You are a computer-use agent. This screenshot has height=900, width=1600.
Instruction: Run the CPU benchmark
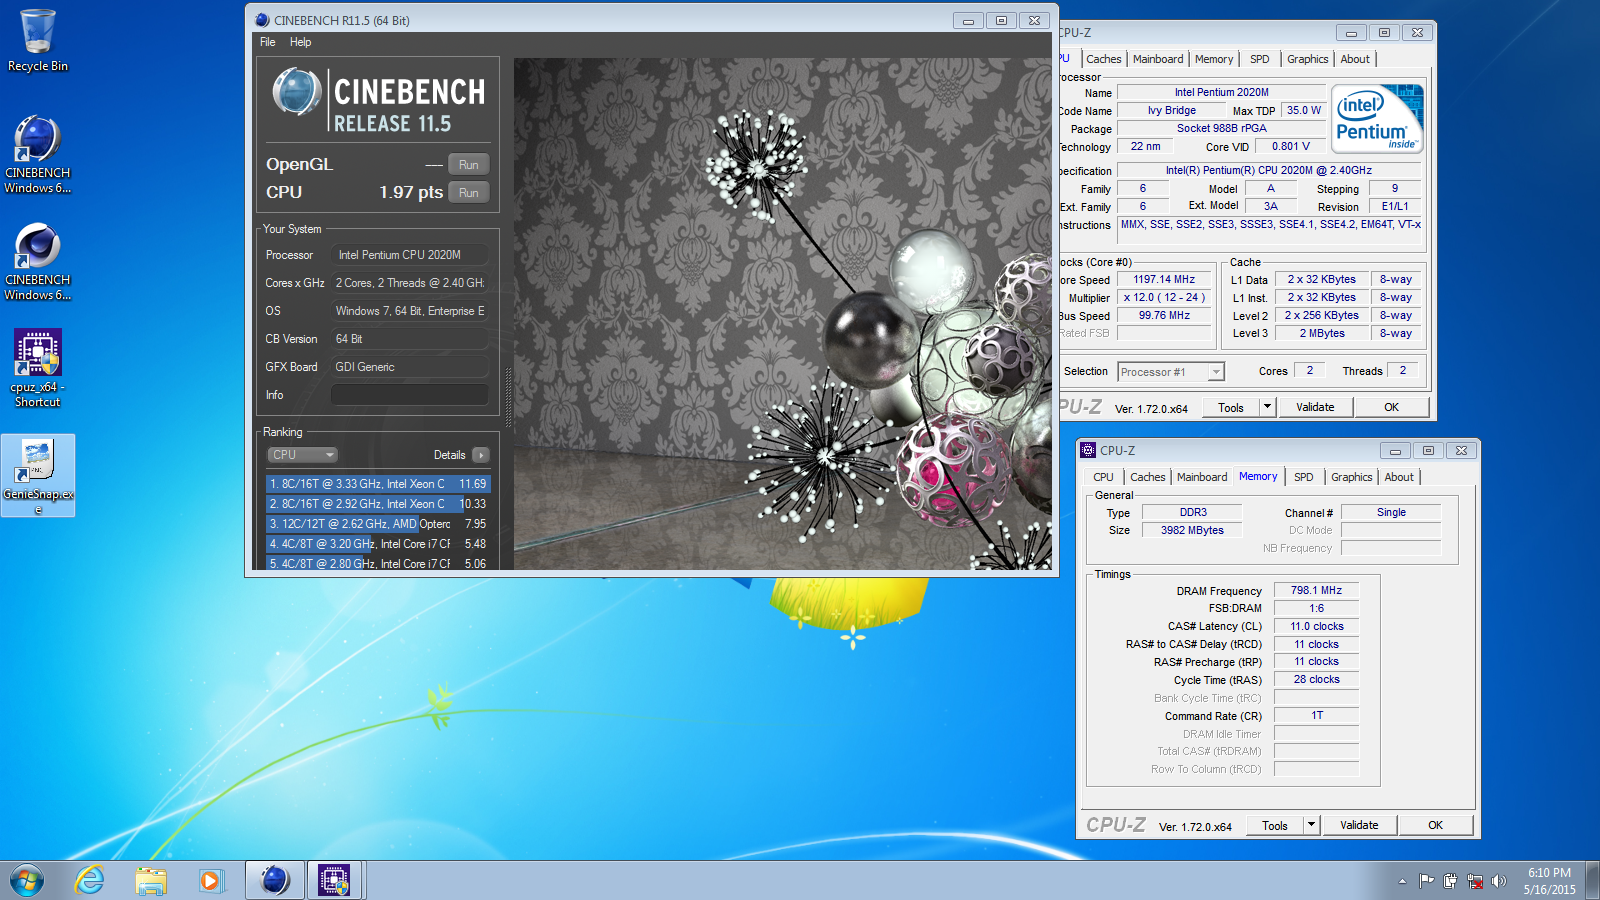468,193
